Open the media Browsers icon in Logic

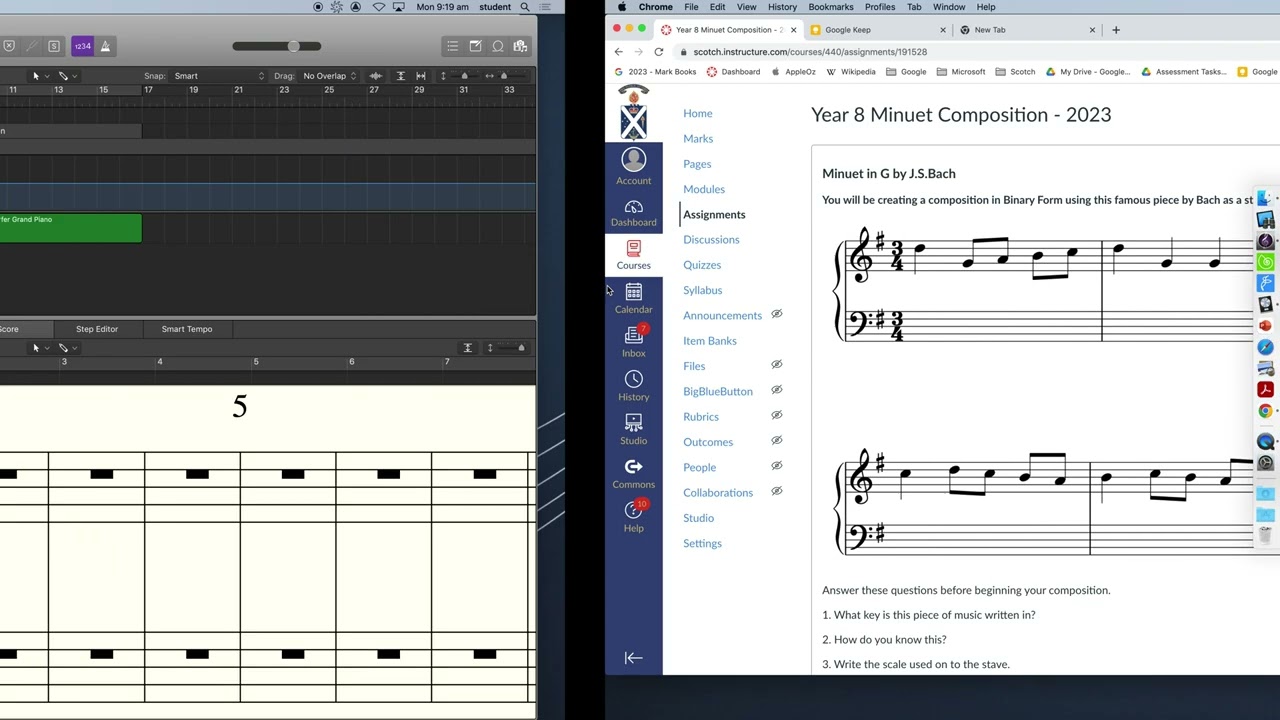coord(520,46)
